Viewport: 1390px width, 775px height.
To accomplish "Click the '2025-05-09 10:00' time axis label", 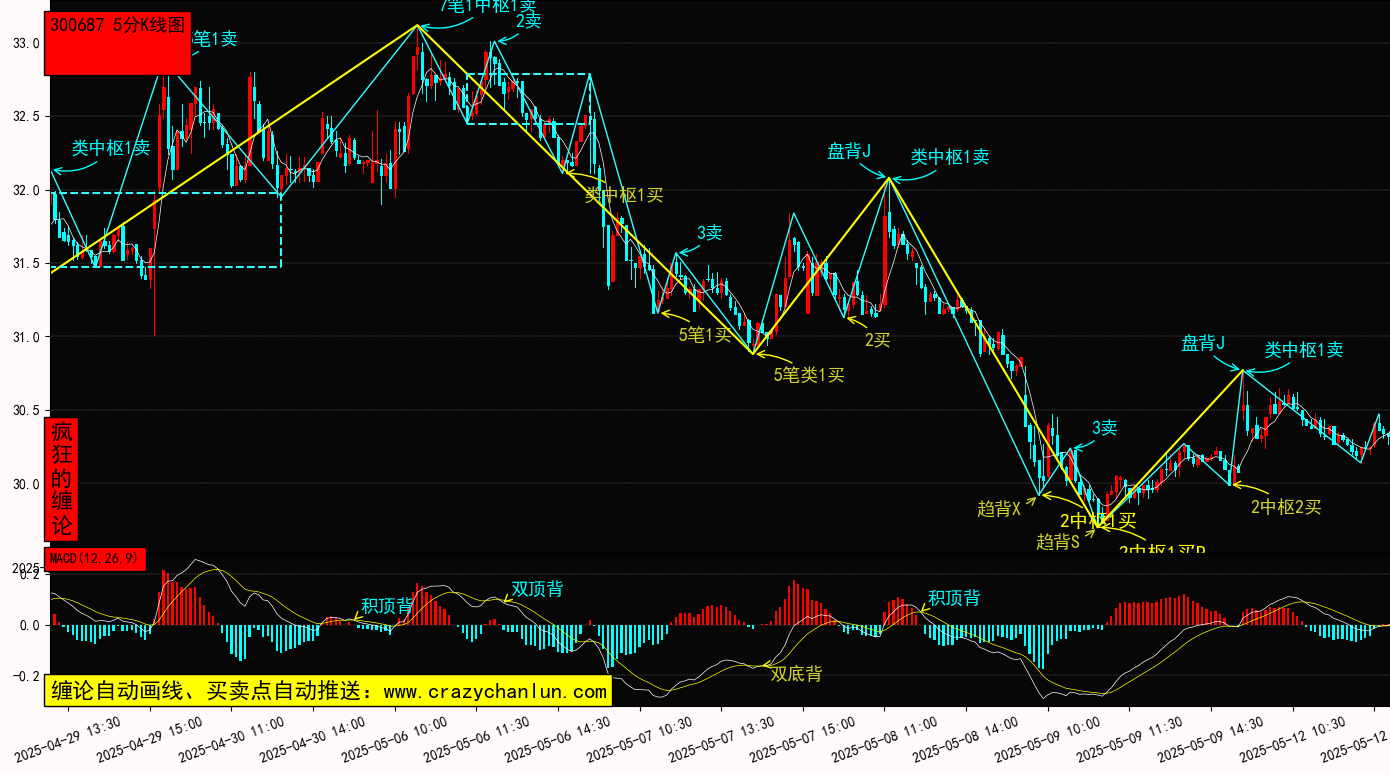I will (1049, 738).
